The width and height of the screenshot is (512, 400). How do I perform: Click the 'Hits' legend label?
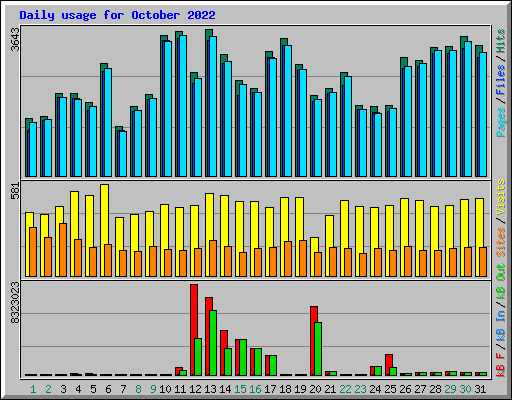point(501,41)
